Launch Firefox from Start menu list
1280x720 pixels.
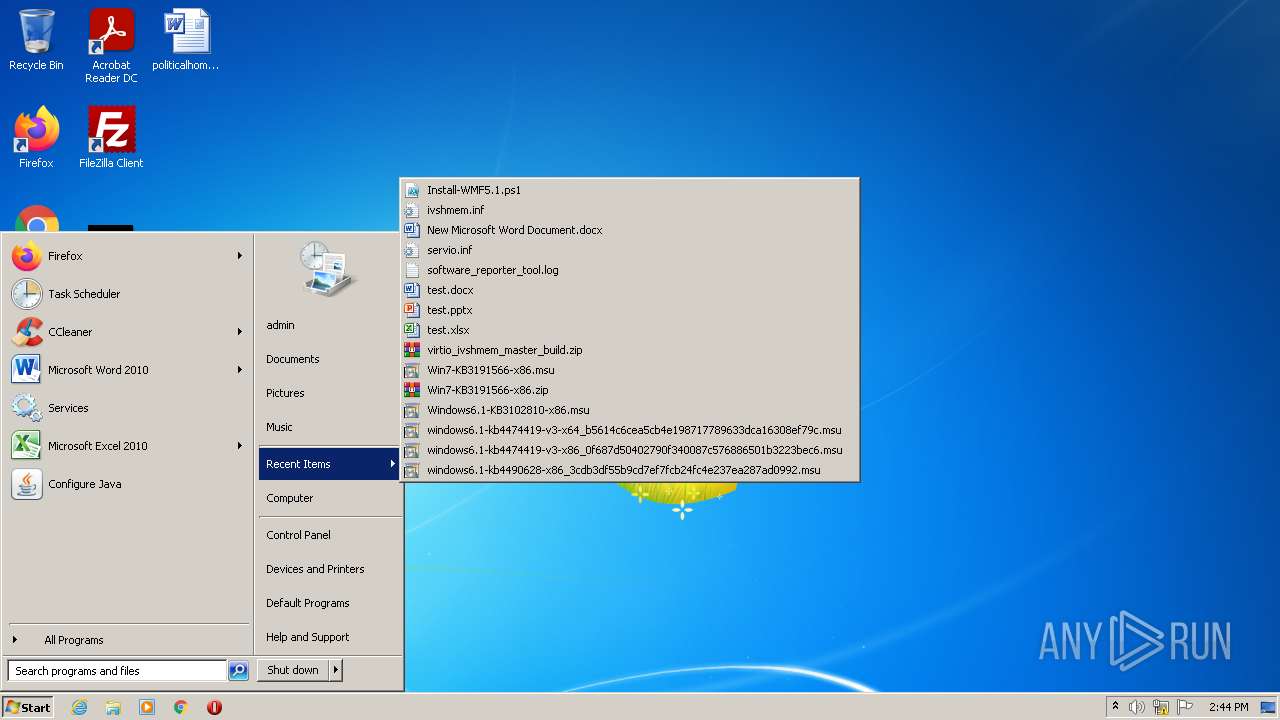[127, 256]
